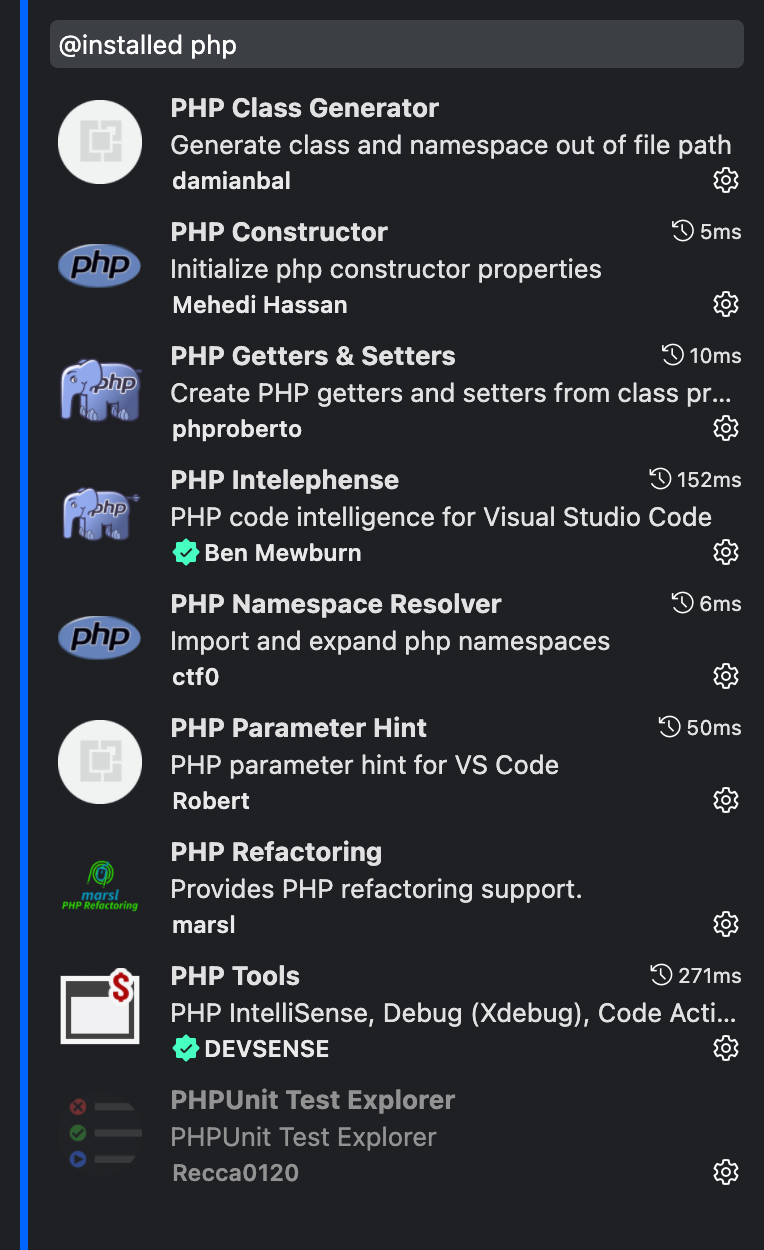Click the PHP Intelephense elephant icon
Screen dimensions: 764x1250
100,514
